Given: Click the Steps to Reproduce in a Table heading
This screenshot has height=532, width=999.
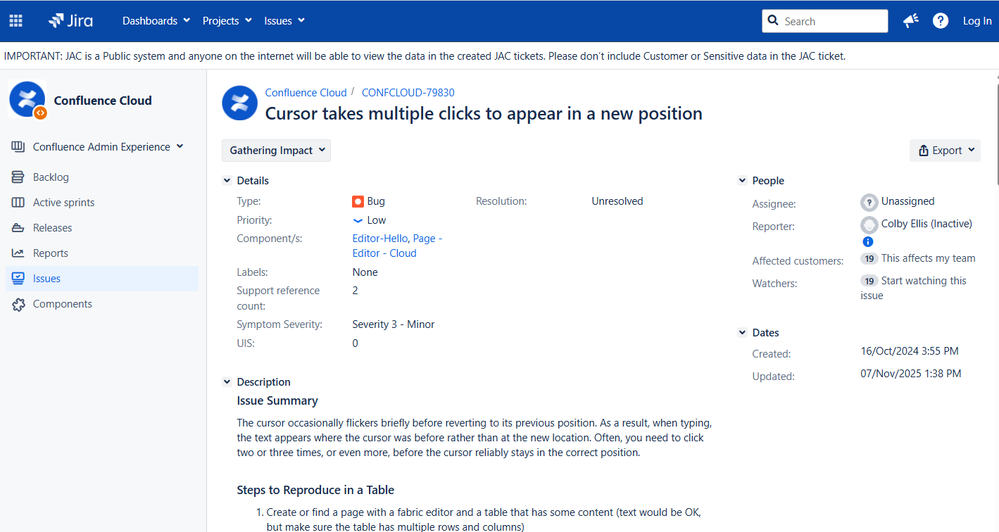Looking at the screenshot, I should point(315,490).
